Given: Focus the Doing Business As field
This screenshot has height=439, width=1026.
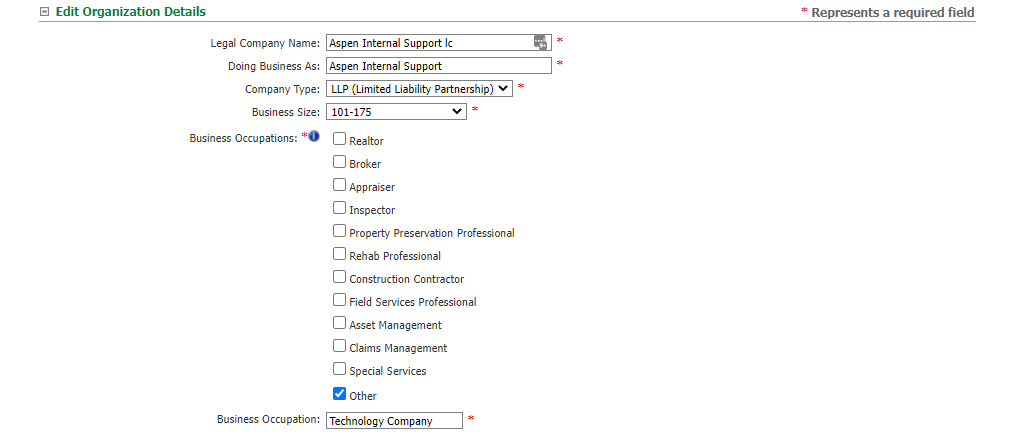Looking at the screenshot, I should click(438, 65).
